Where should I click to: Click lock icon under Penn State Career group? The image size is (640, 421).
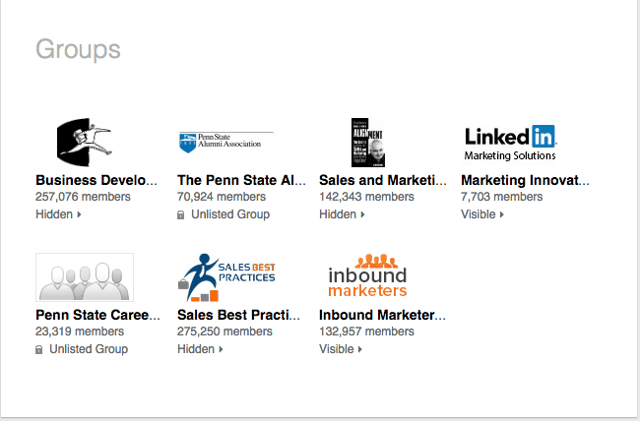39,349
